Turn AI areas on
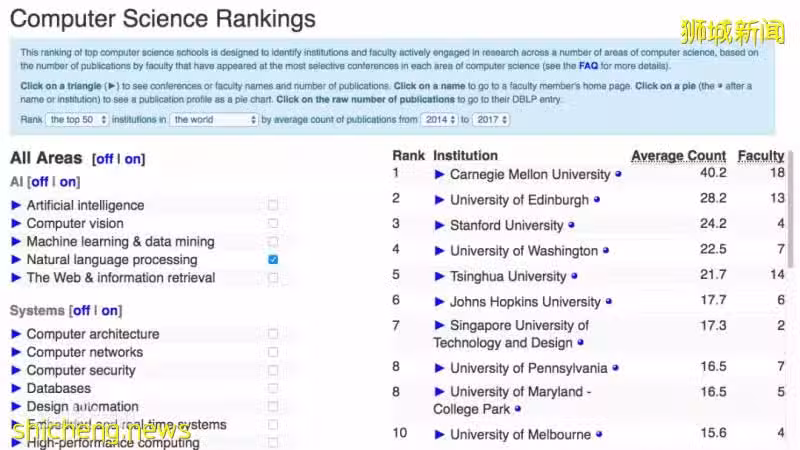Image resolution: width=800 pixels, height=450 pixels. point(67,182)
